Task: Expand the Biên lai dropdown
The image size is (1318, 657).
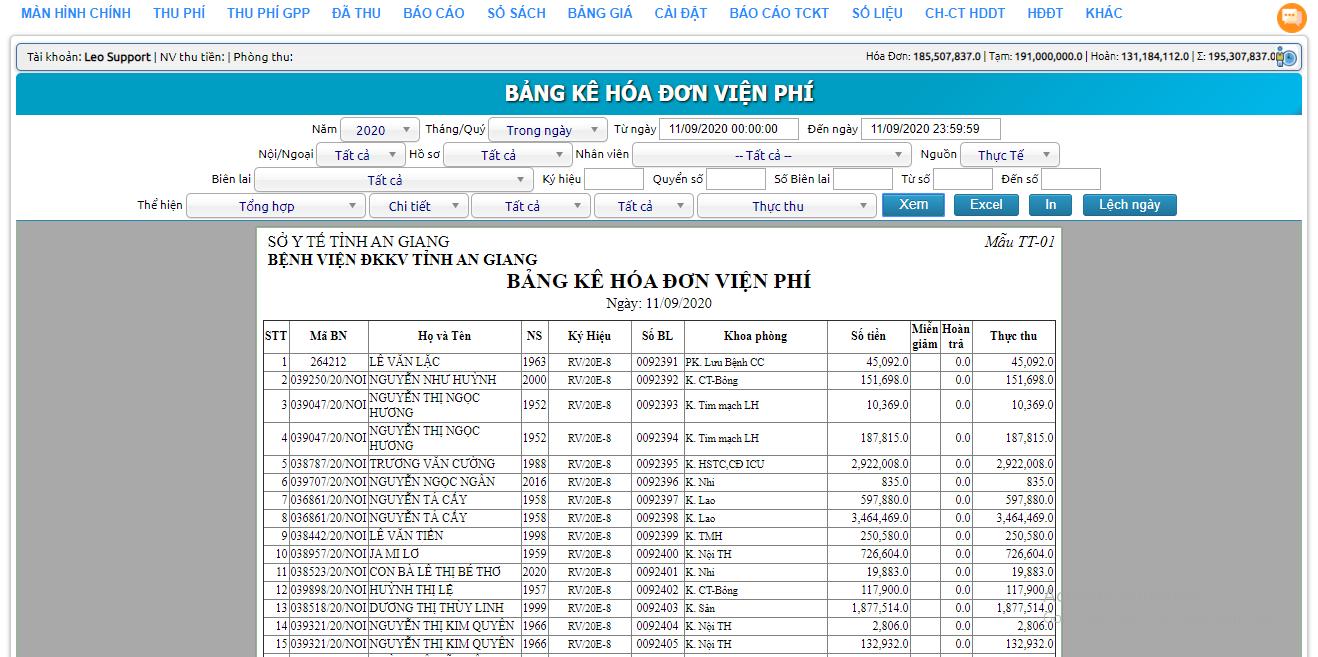Action: point(394,180)
